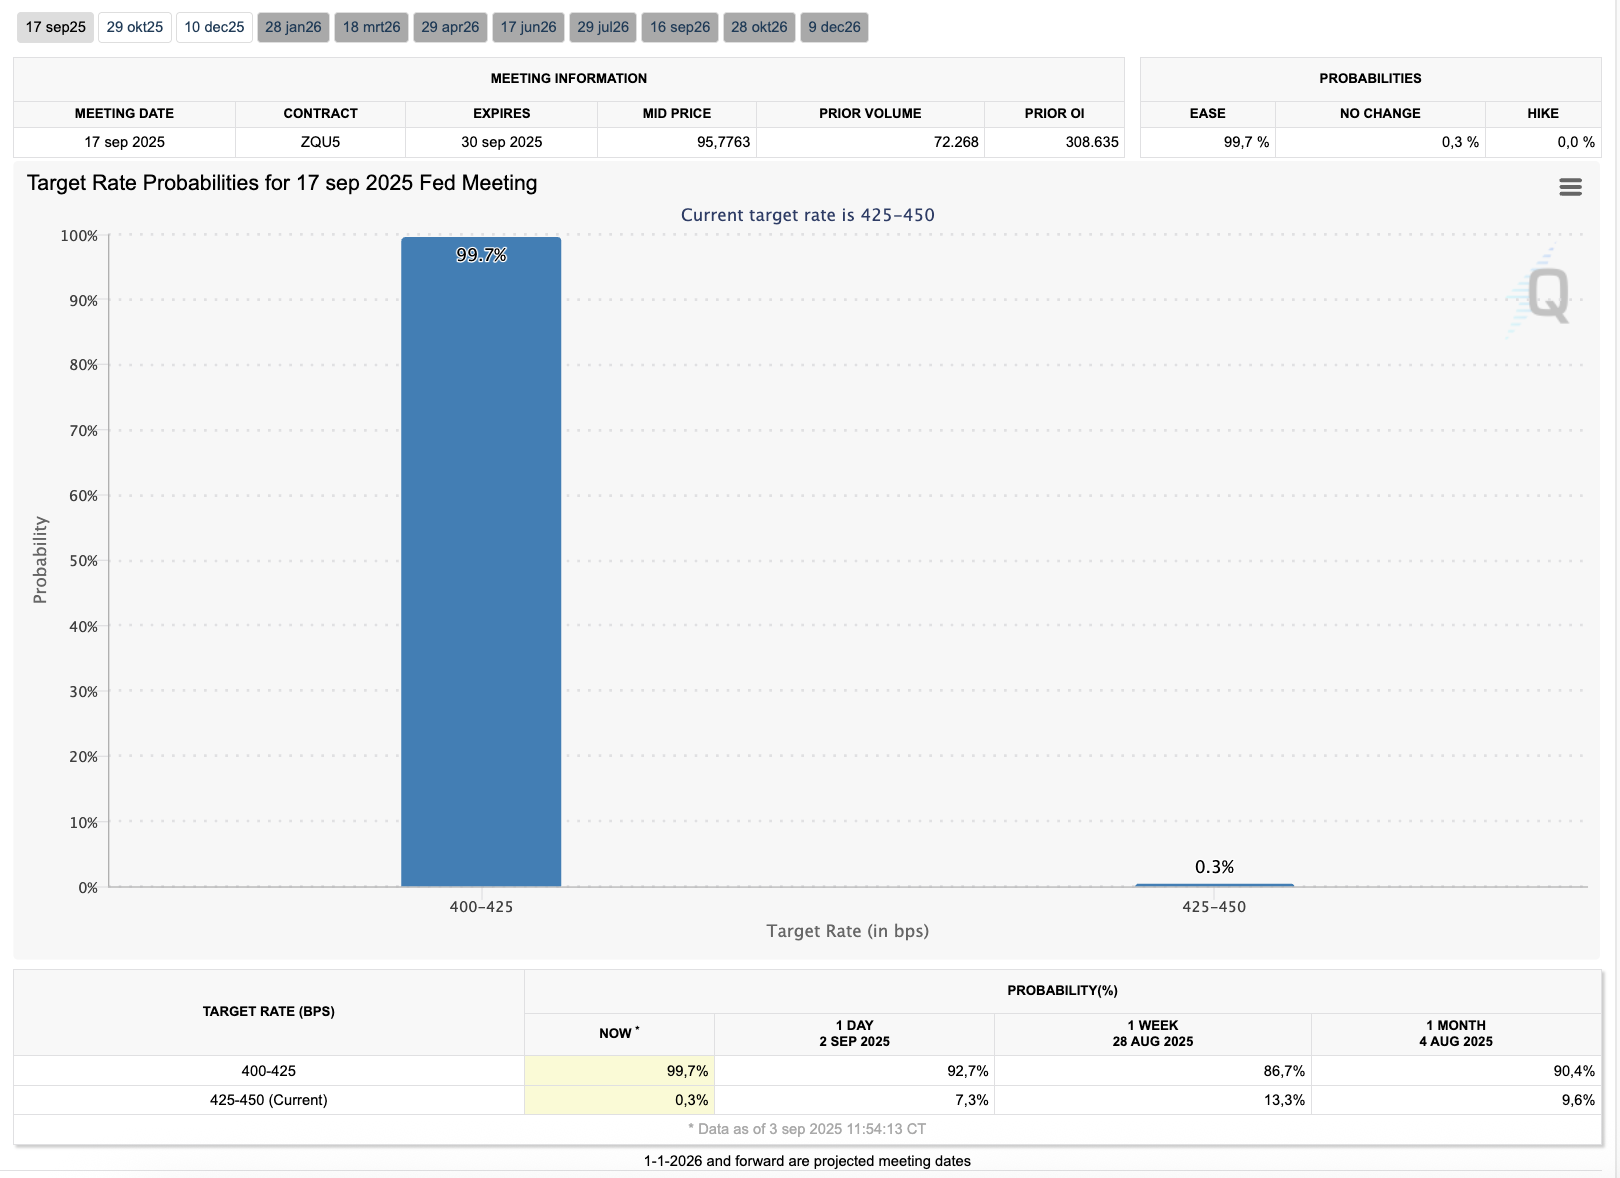Select the 9 dec26 meeting tab
1620x1178 pixels.
[x=834, y=27]
